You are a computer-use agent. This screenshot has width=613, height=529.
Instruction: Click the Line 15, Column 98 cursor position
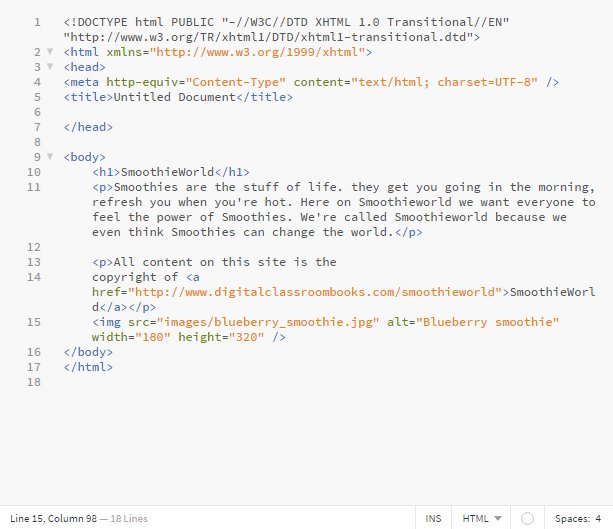coord(52,518)
